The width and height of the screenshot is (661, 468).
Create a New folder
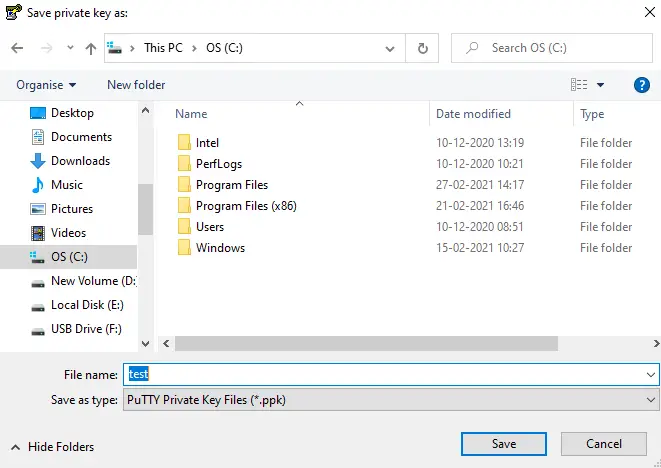click(136, 85)
